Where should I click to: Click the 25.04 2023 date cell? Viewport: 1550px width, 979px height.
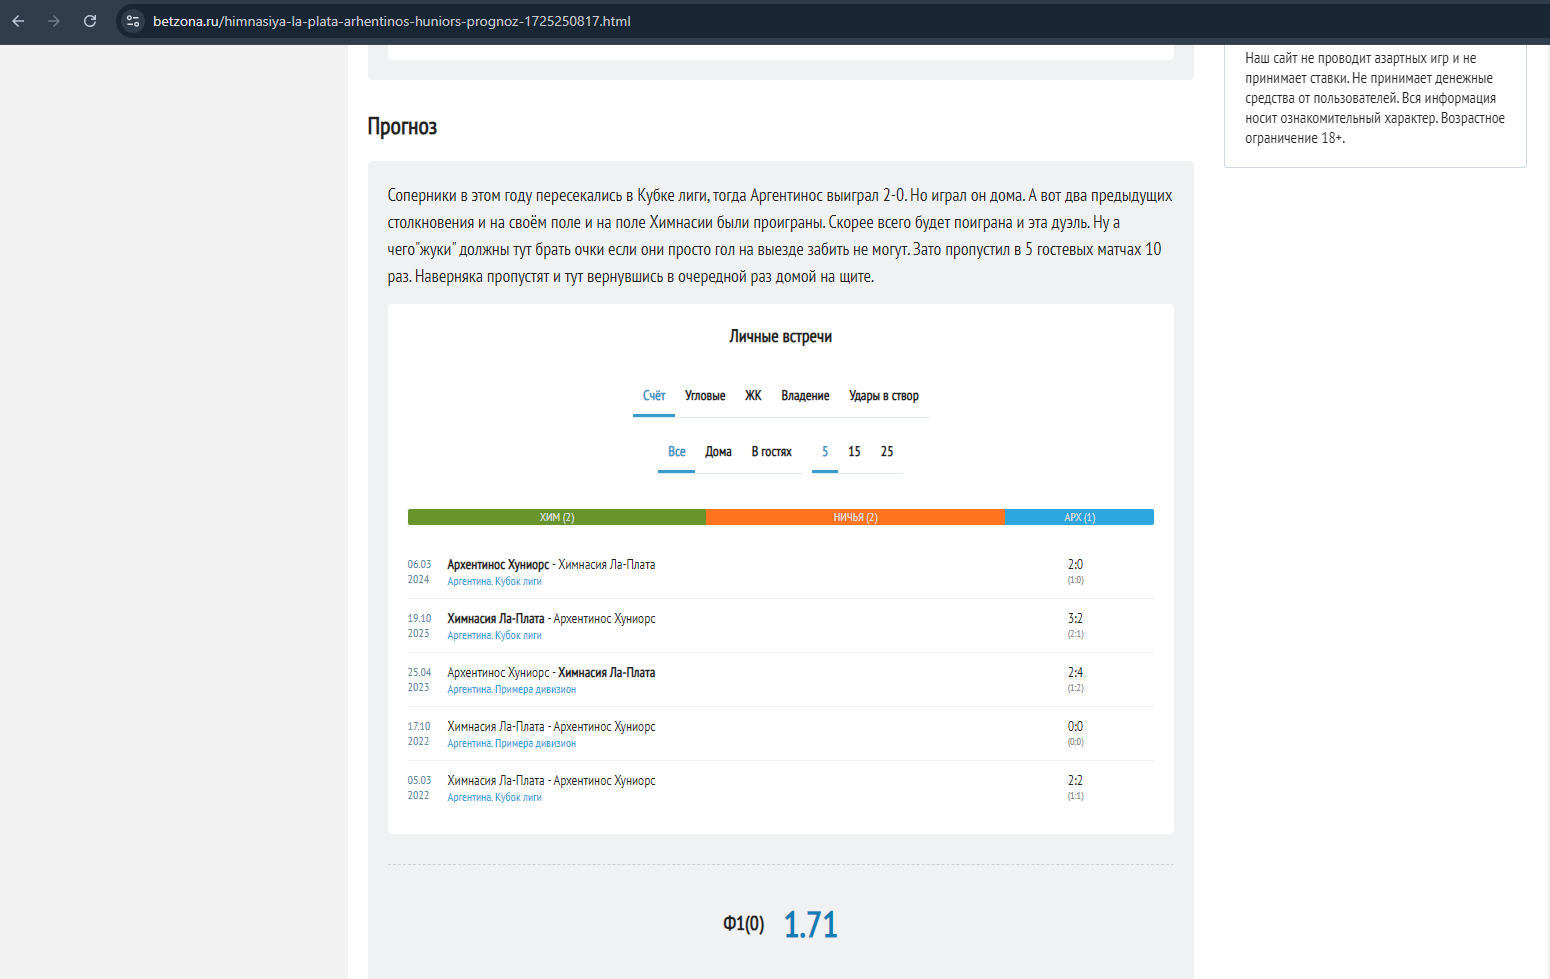(x=419, y=680)
